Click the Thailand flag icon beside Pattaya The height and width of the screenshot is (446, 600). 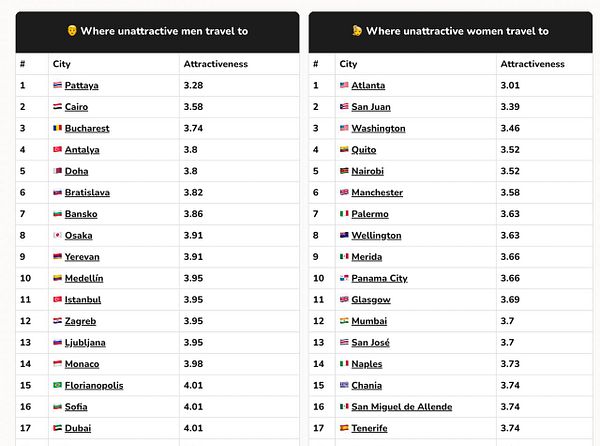(x=57, y=85)
